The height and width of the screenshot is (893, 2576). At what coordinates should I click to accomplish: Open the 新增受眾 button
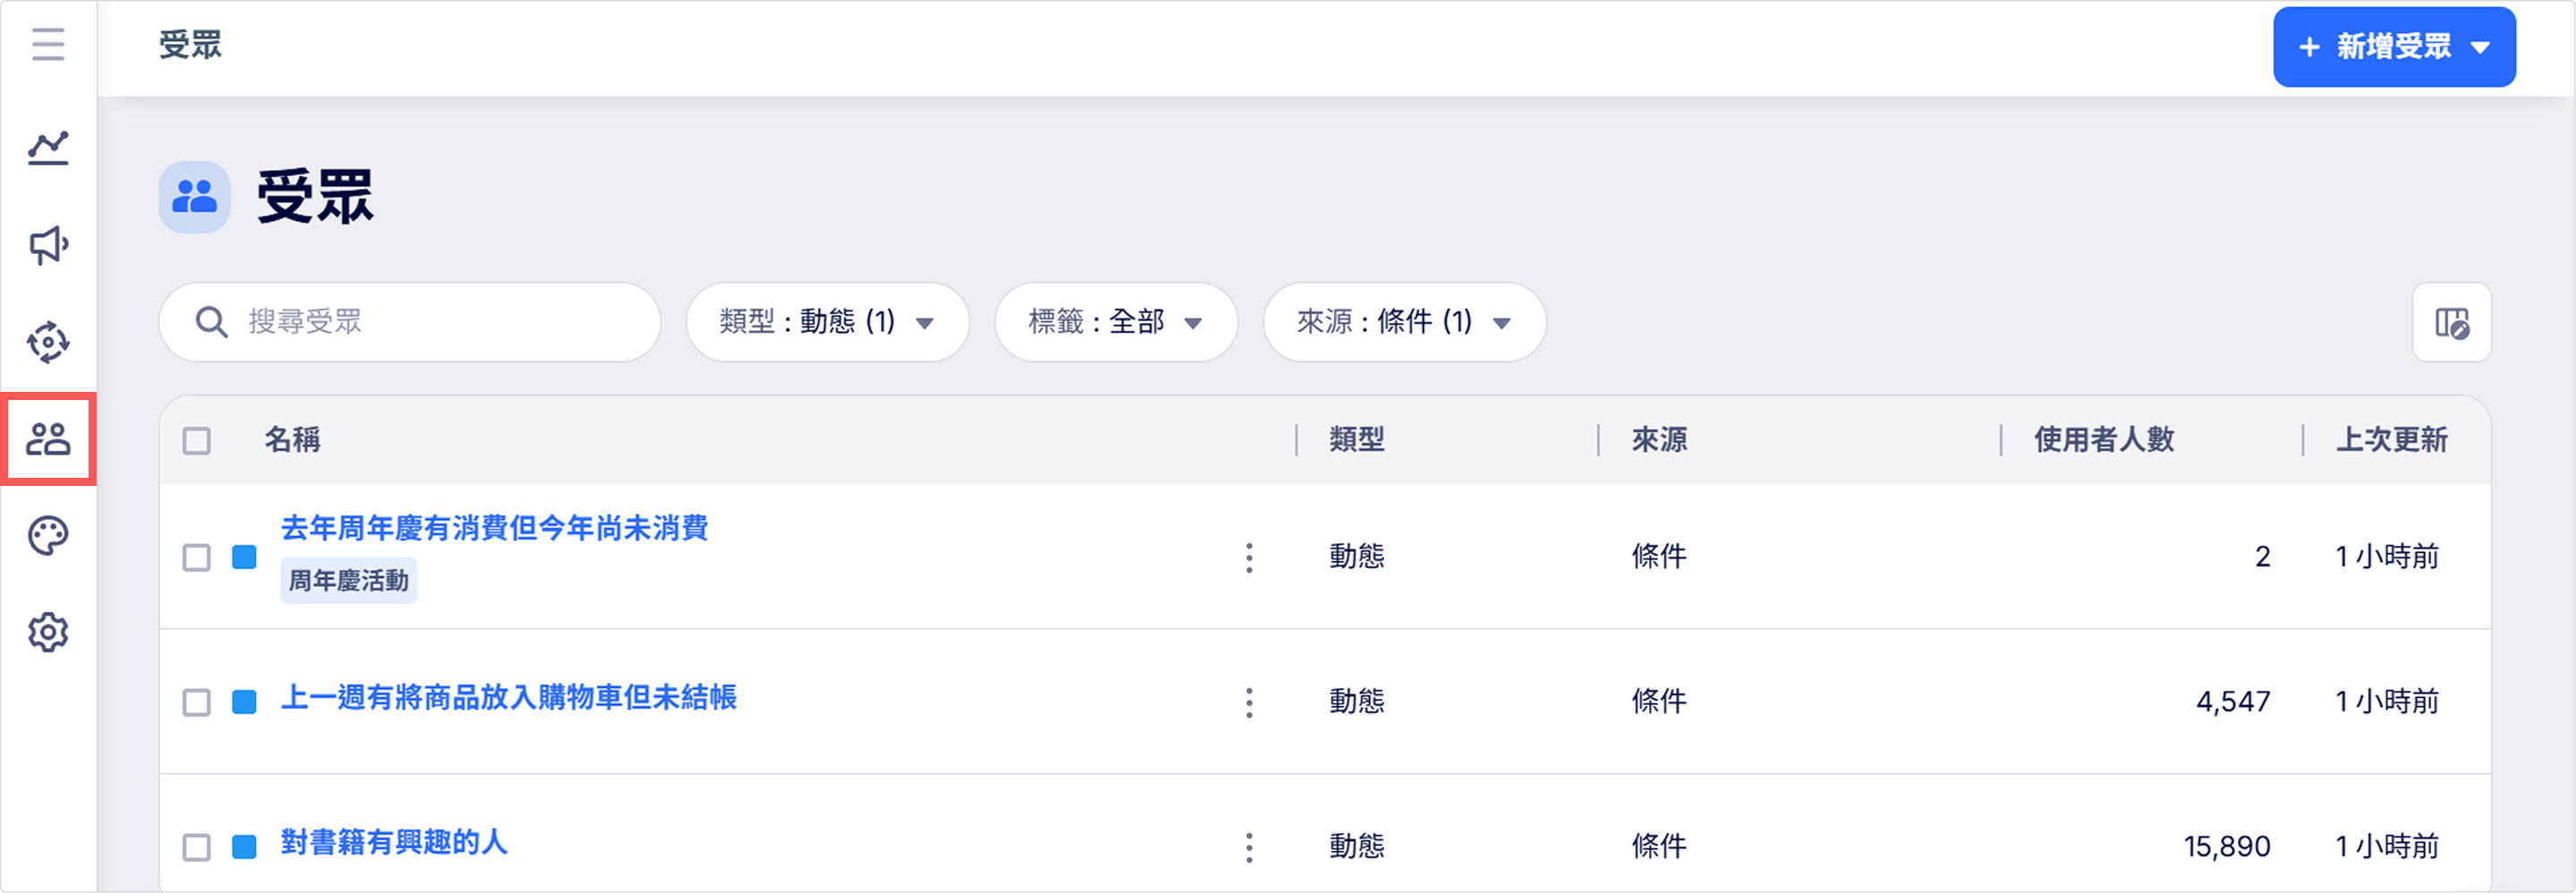pos(2394,47)
